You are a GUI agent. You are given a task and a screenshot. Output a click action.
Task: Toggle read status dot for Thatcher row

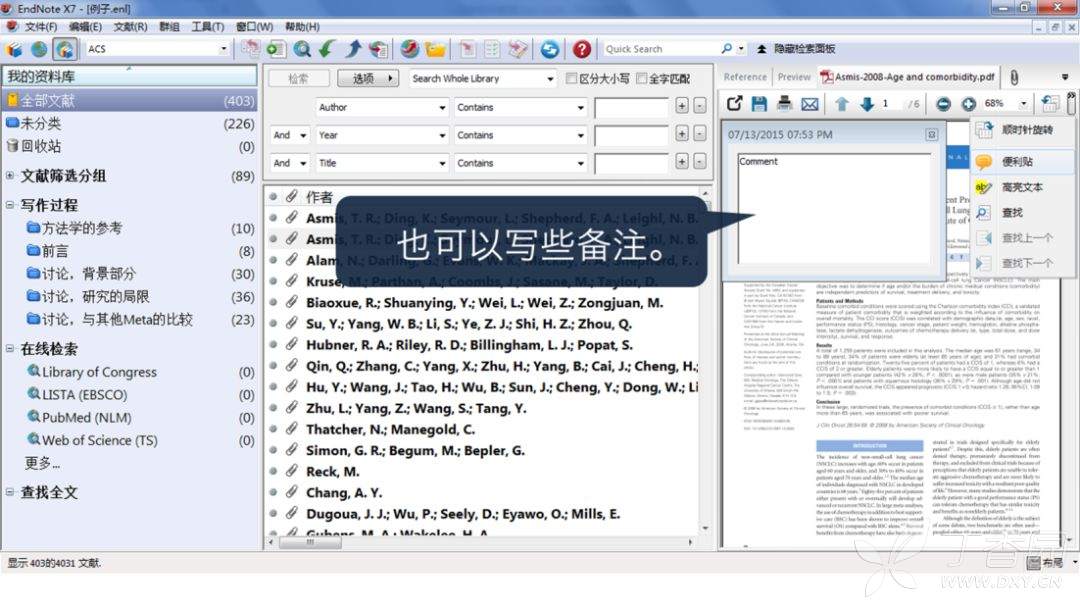tap(273, 429)
